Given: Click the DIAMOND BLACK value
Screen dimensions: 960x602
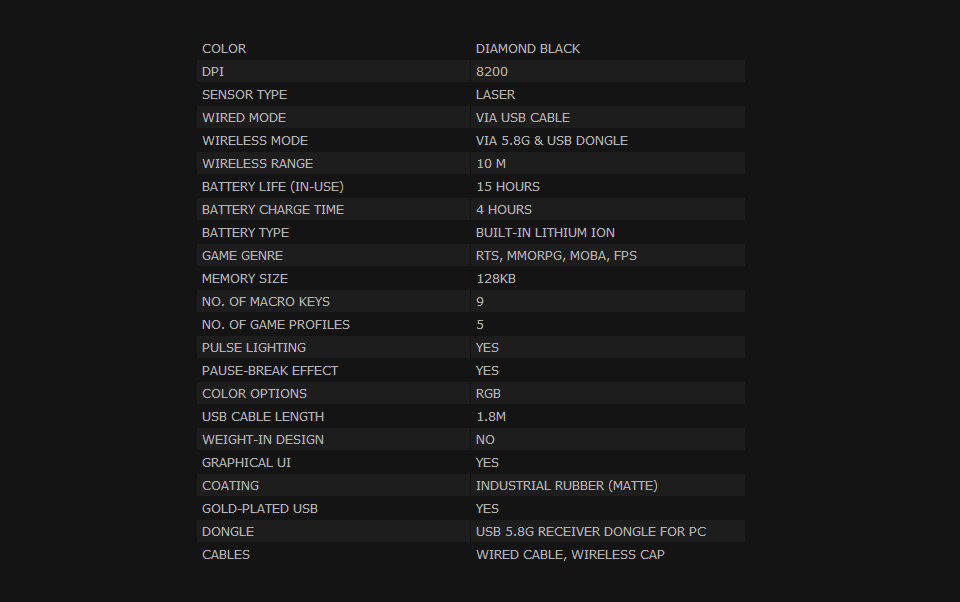Looking at the screenshot, I should click(528, 49).
